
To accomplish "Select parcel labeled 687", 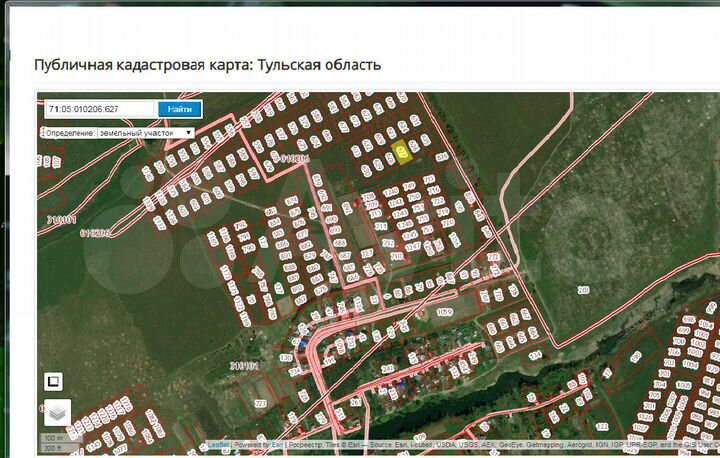I will tap(345, 255).
